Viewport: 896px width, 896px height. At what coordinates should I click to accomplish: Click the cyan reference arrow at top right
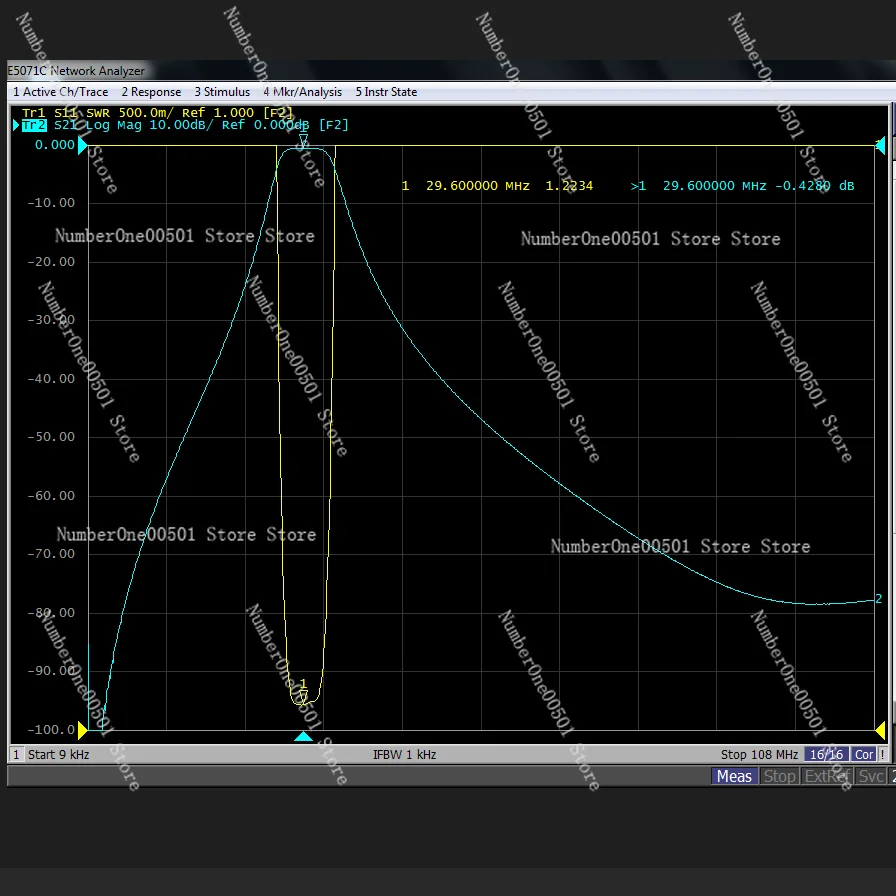(880, 146)
